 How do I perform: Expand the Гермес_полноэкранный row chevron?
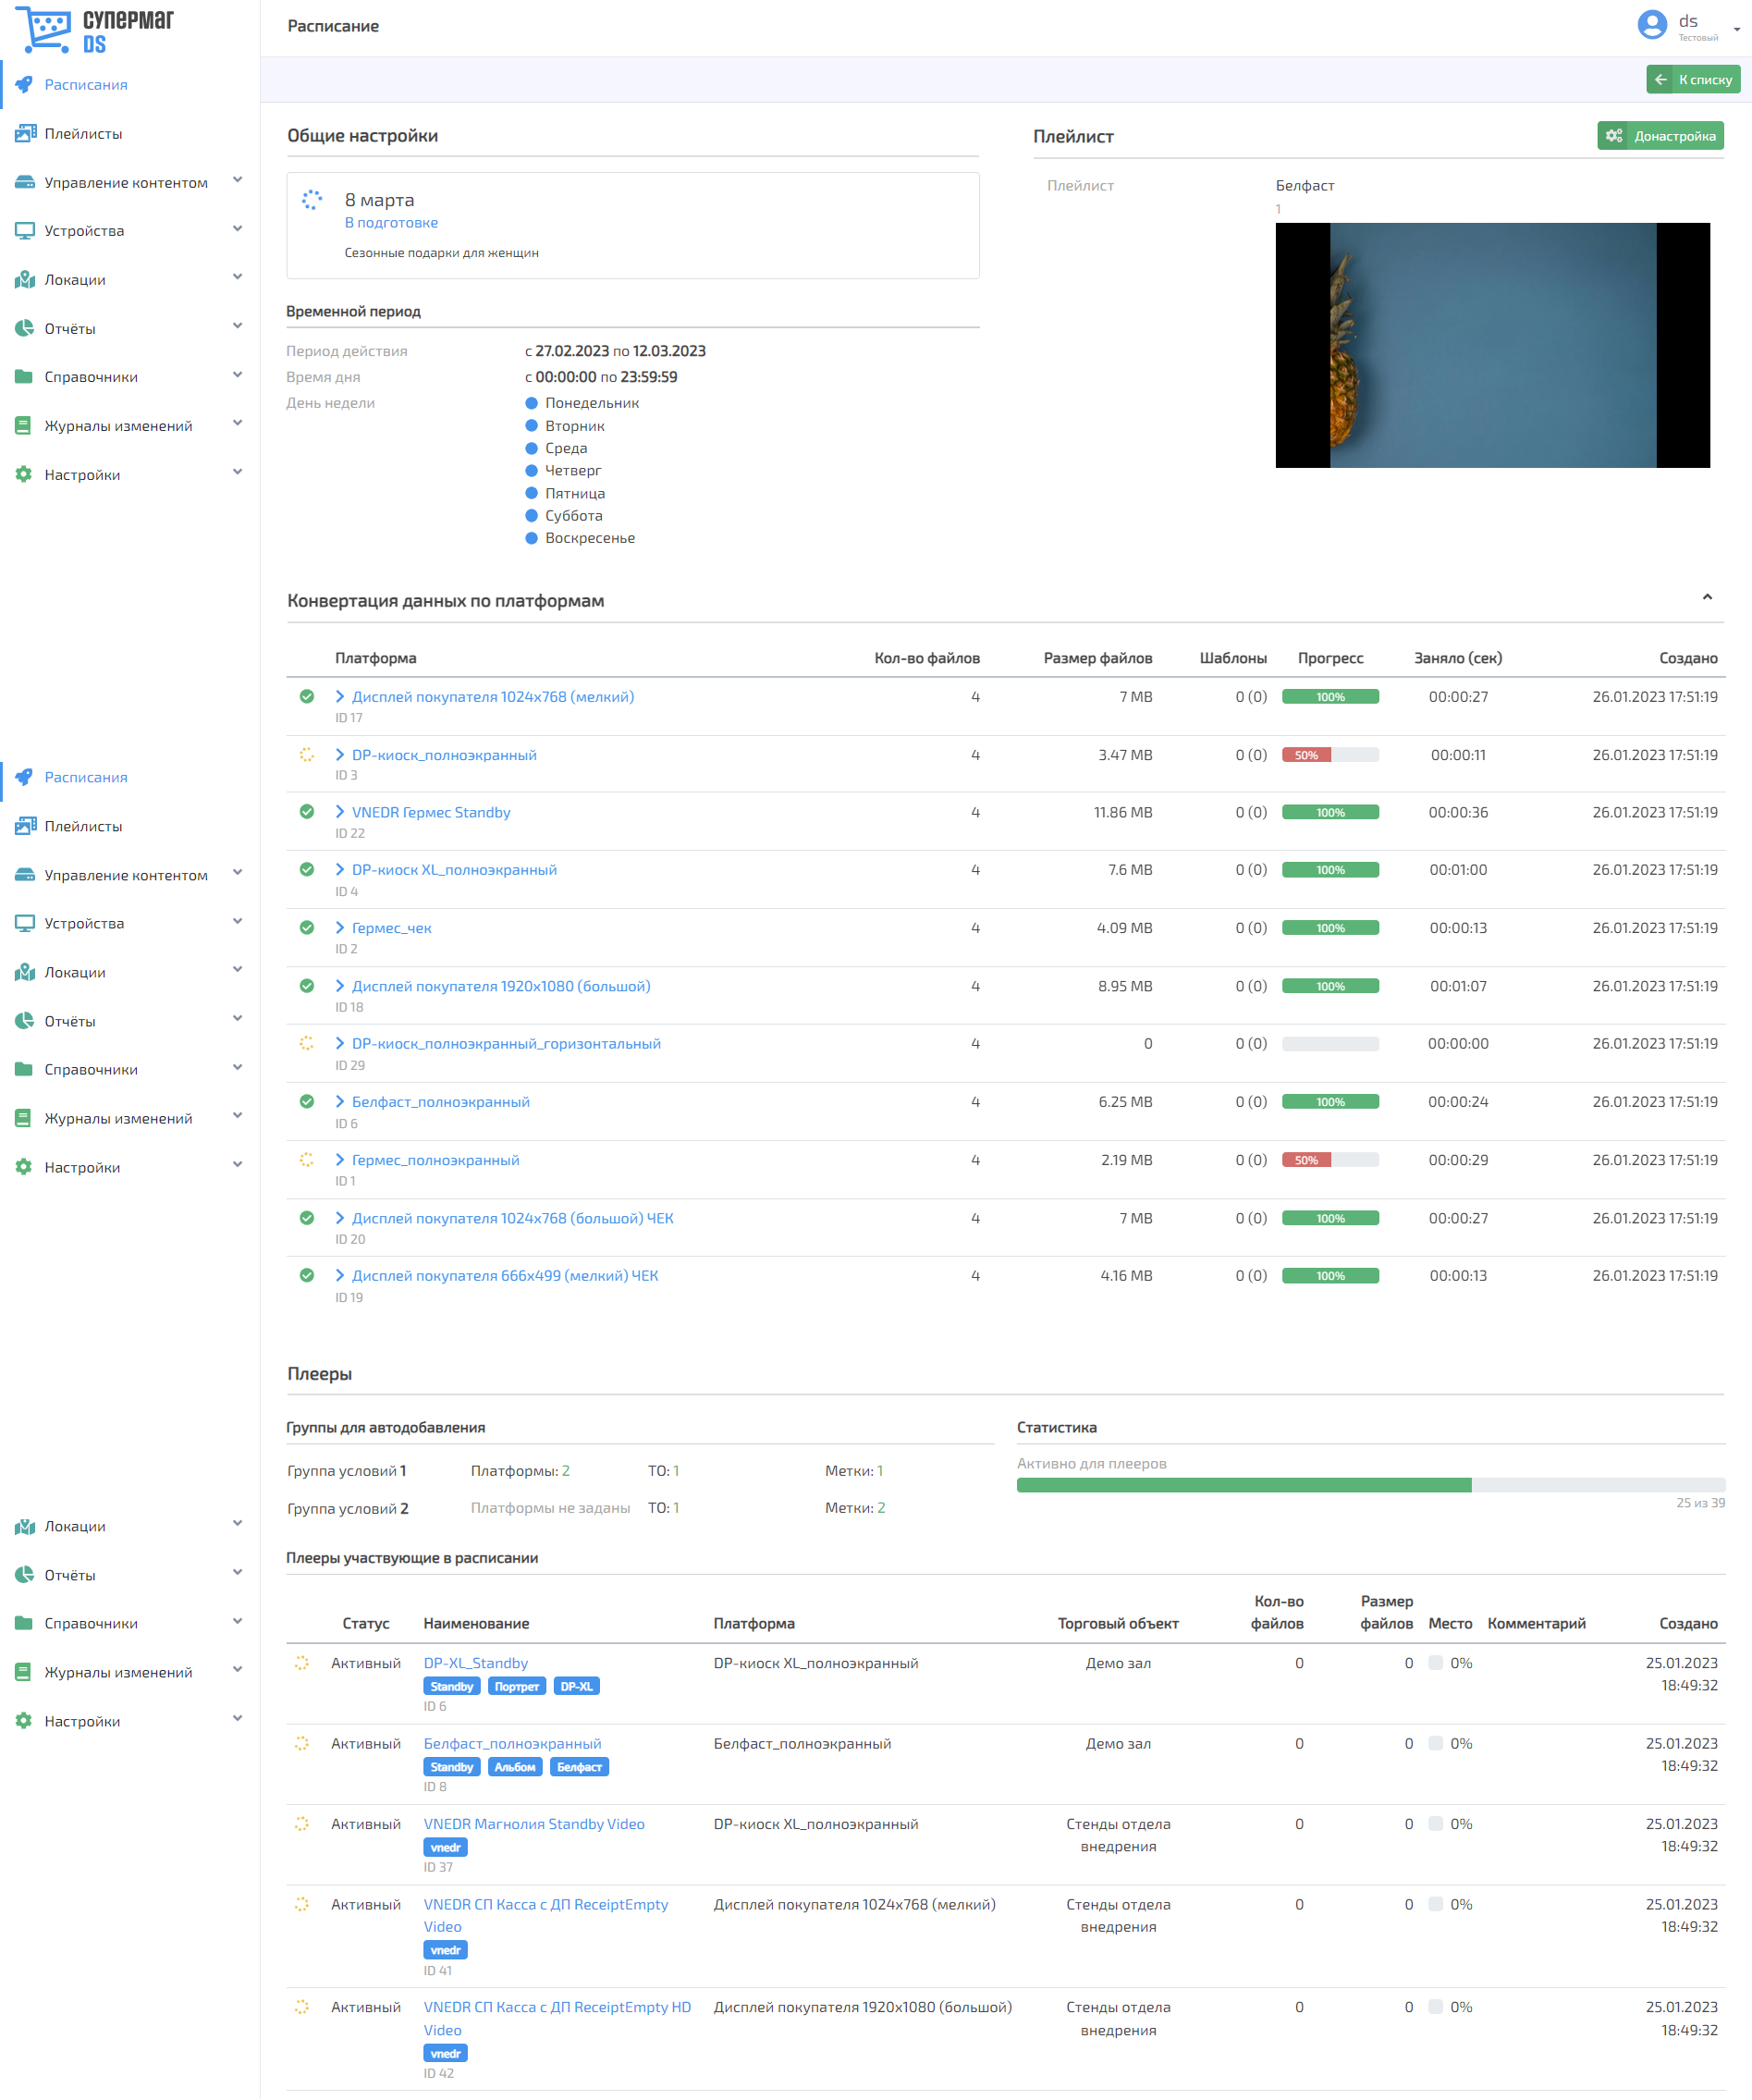pos(340,1160)
